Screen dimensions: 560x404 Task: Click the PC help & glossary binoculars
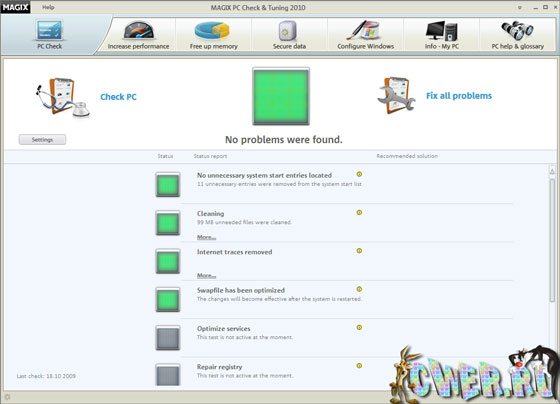517,30
